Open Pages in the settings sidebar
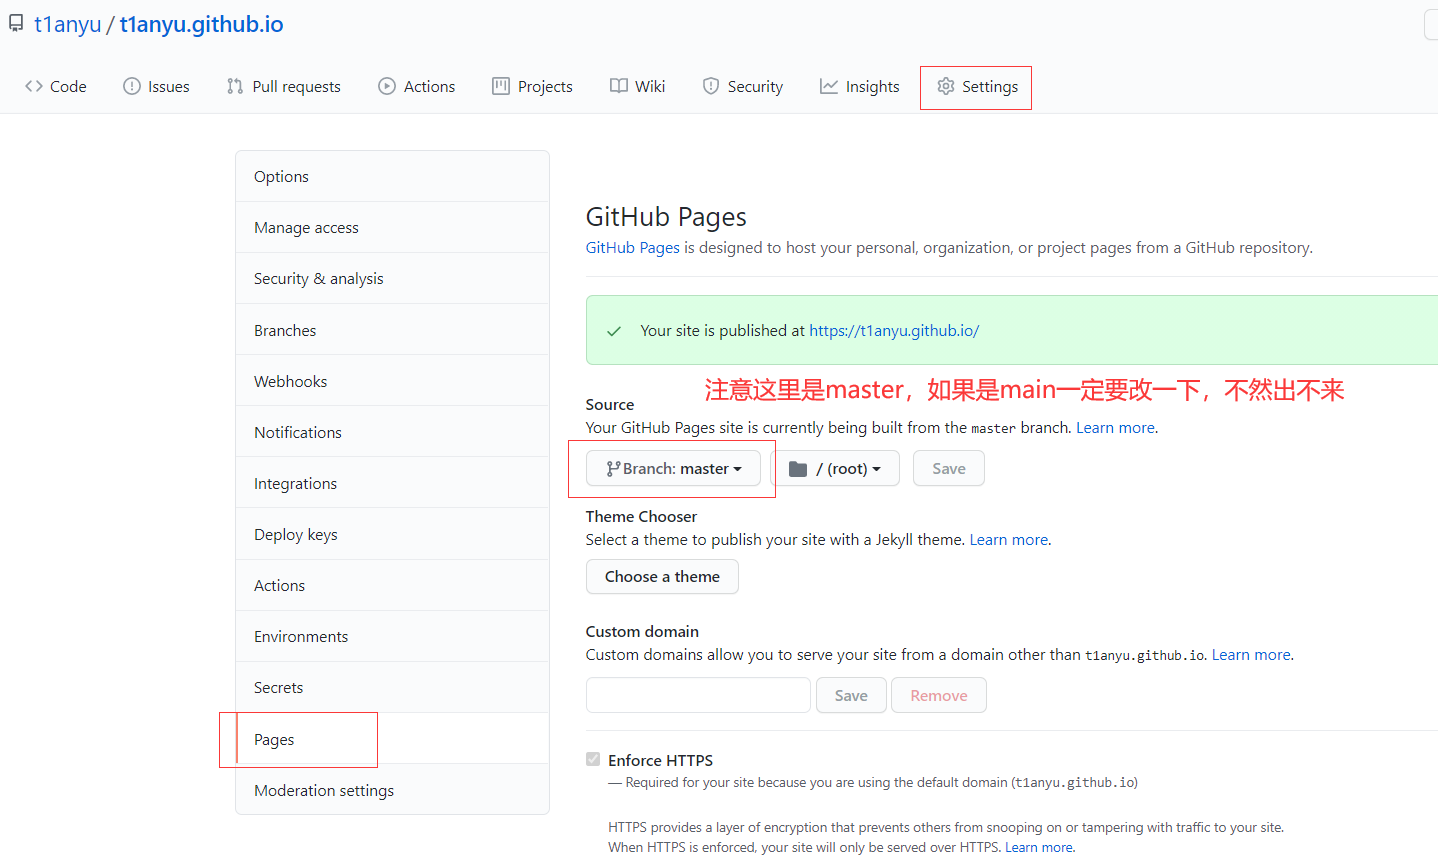This screenshot has height=859, width=1438. (274, 740)
